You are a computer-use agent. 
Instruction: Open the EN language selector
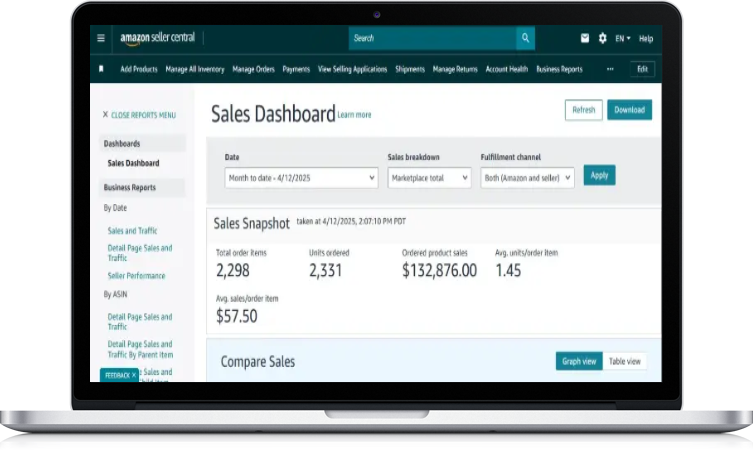coord(622,38)
